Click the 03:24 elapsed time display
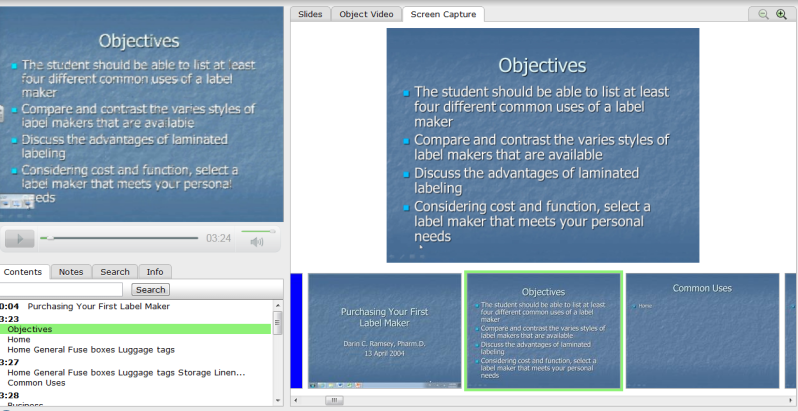Image resolution: width=798 pixels, height=411 pixels. tap(218, 238)
